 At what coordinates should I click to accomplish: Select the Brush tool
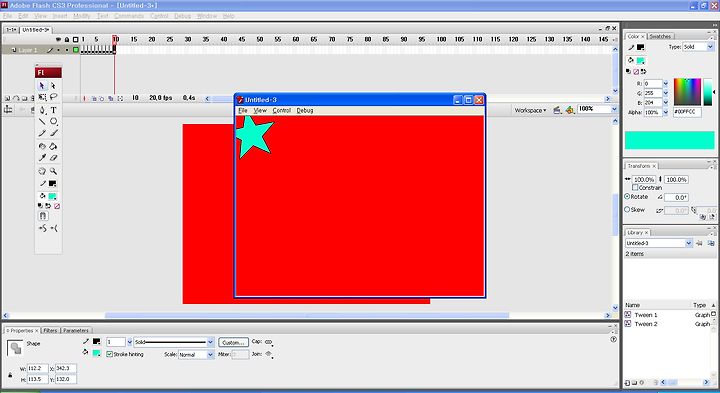(53, 133)
